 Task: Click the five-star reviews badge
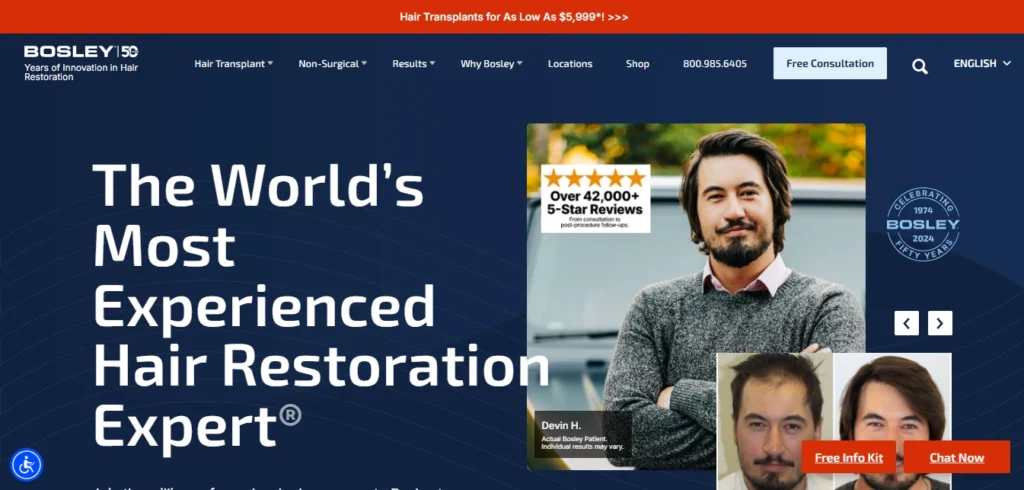coord(595,198)
